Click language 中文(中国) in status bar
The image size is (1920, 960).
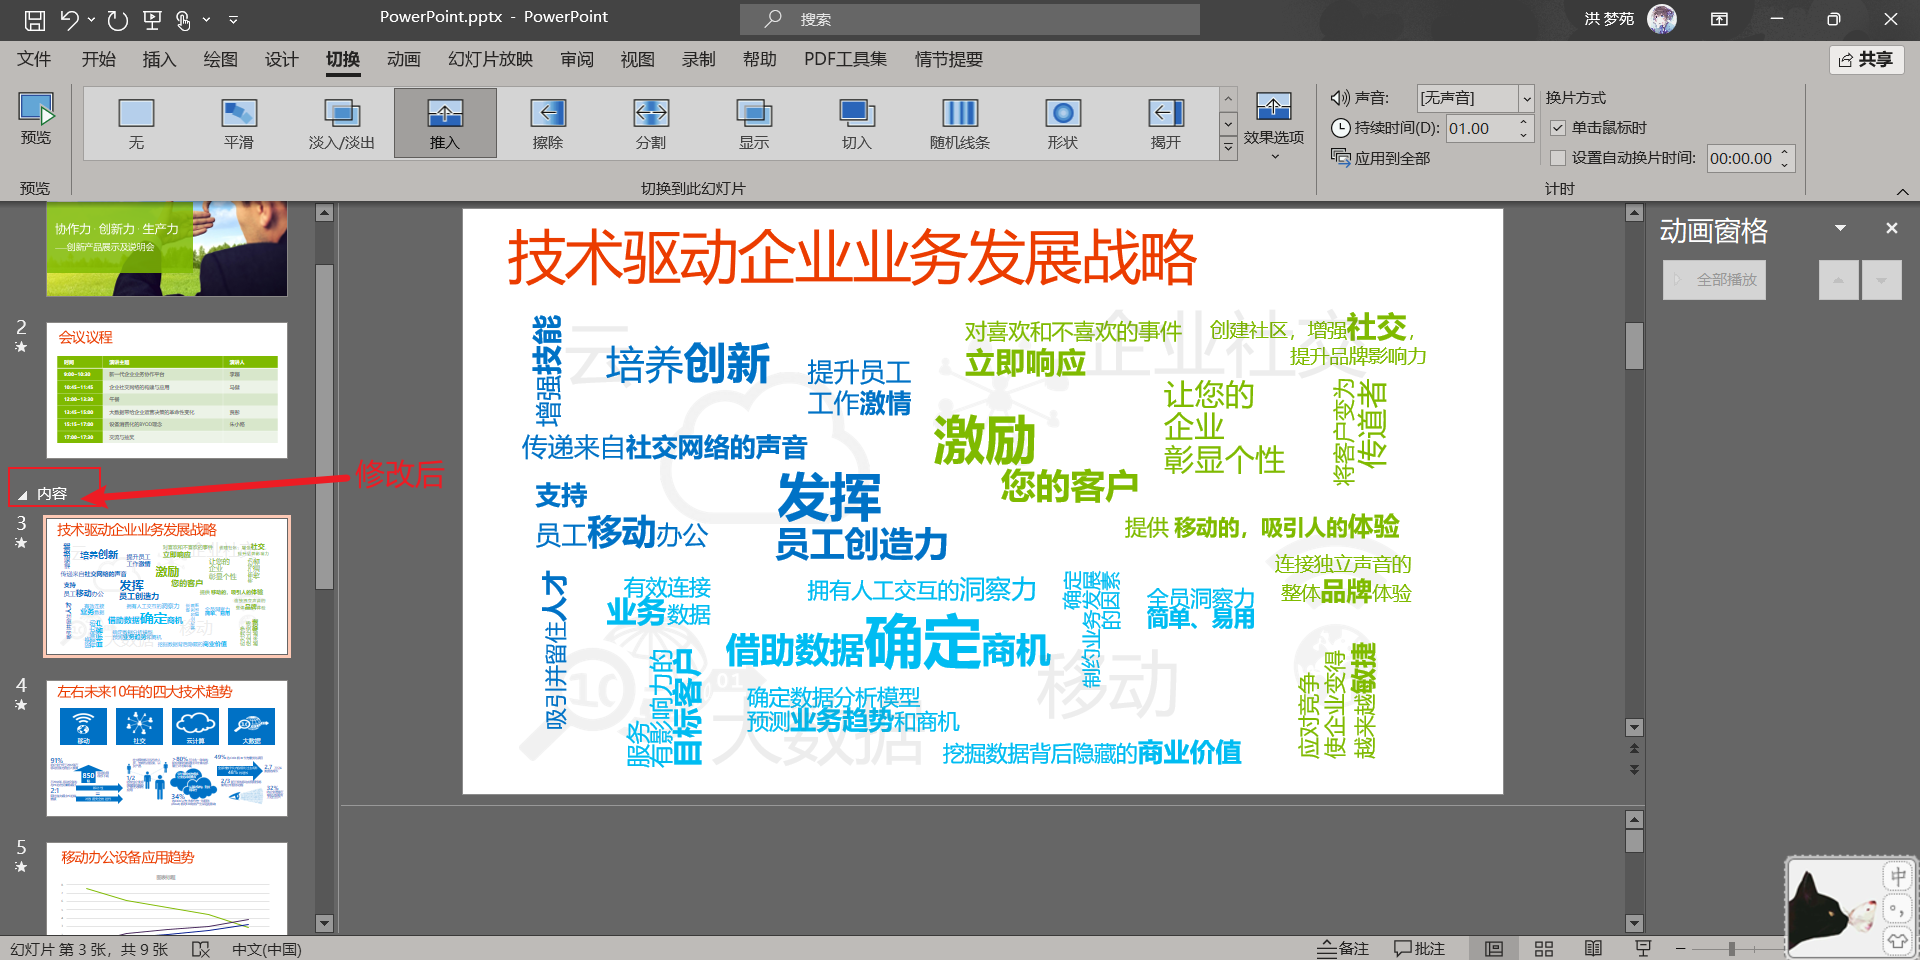266,949
